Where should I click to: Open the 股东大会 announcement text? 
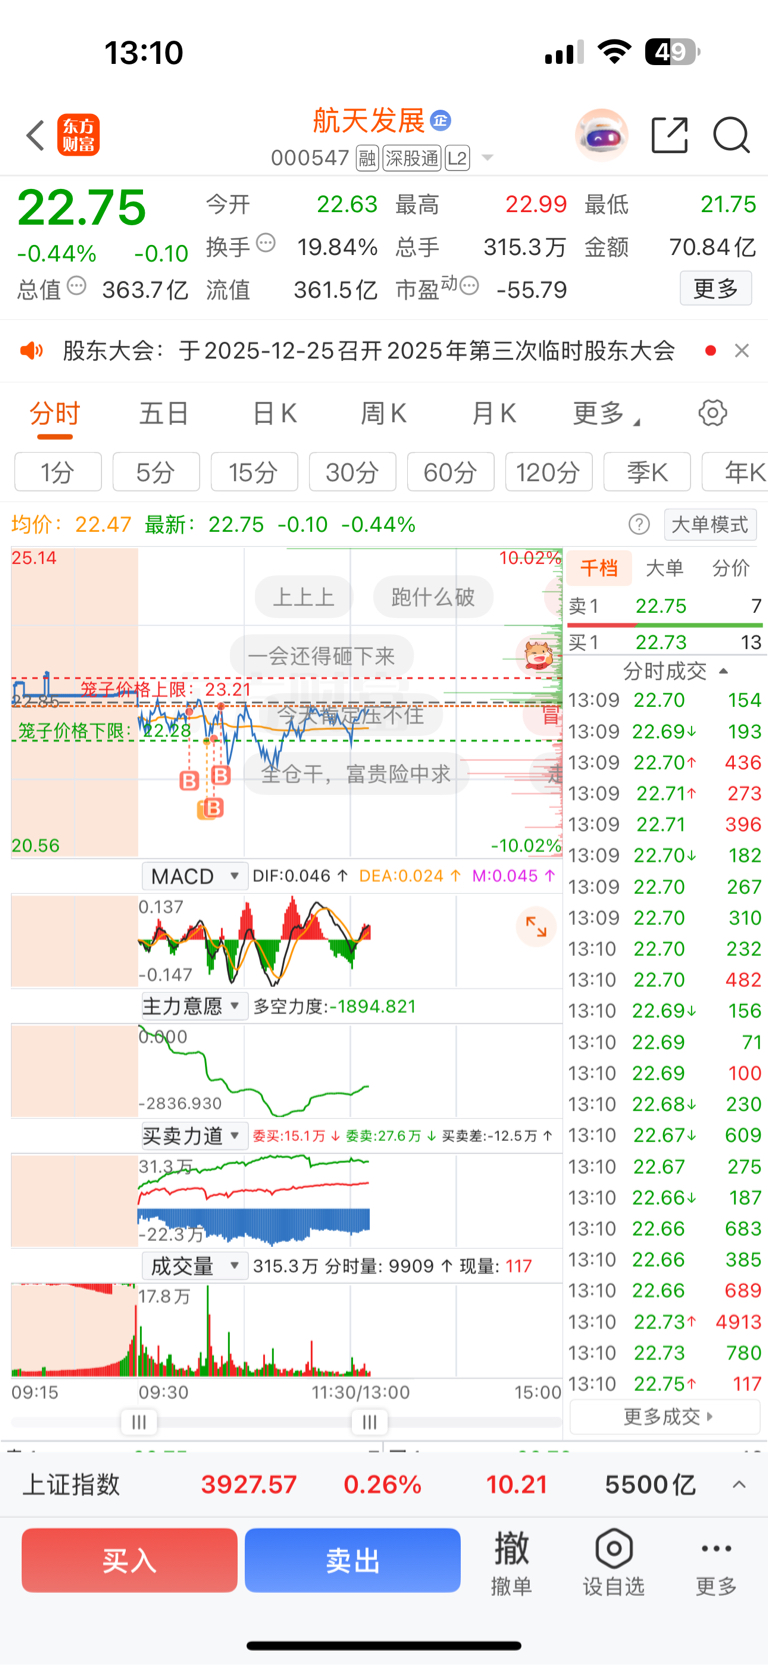click(369, 351)
